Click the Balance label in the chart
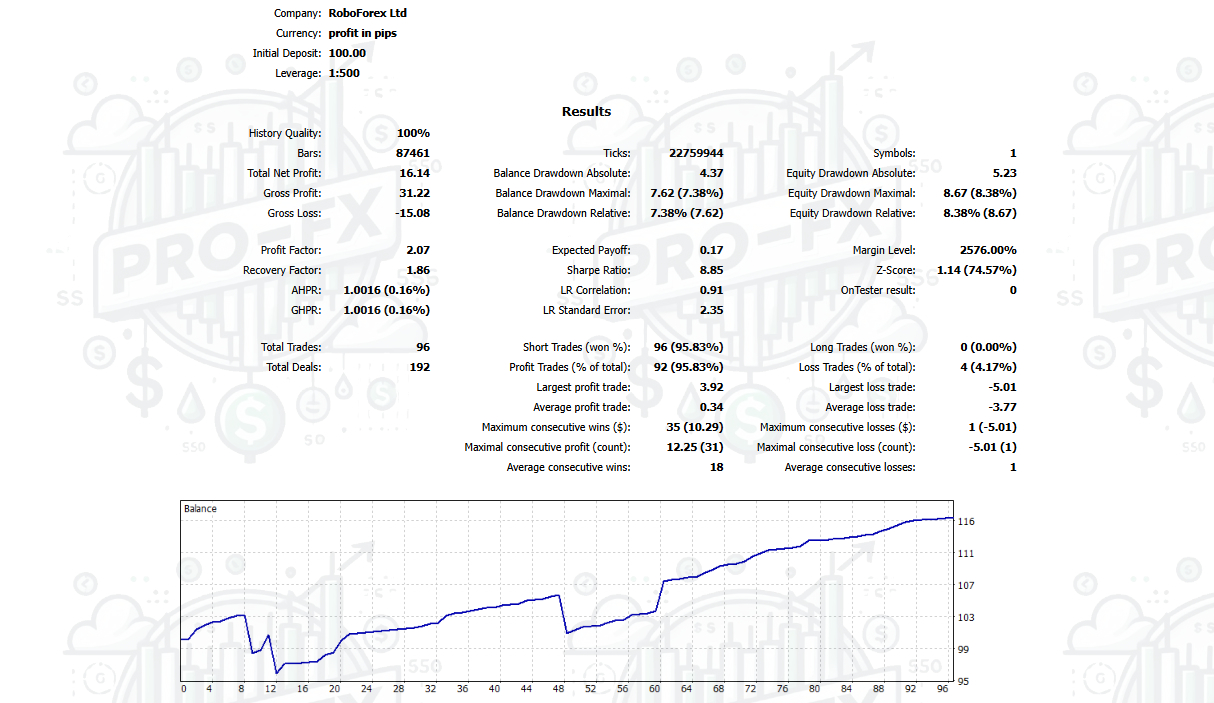 200,509
